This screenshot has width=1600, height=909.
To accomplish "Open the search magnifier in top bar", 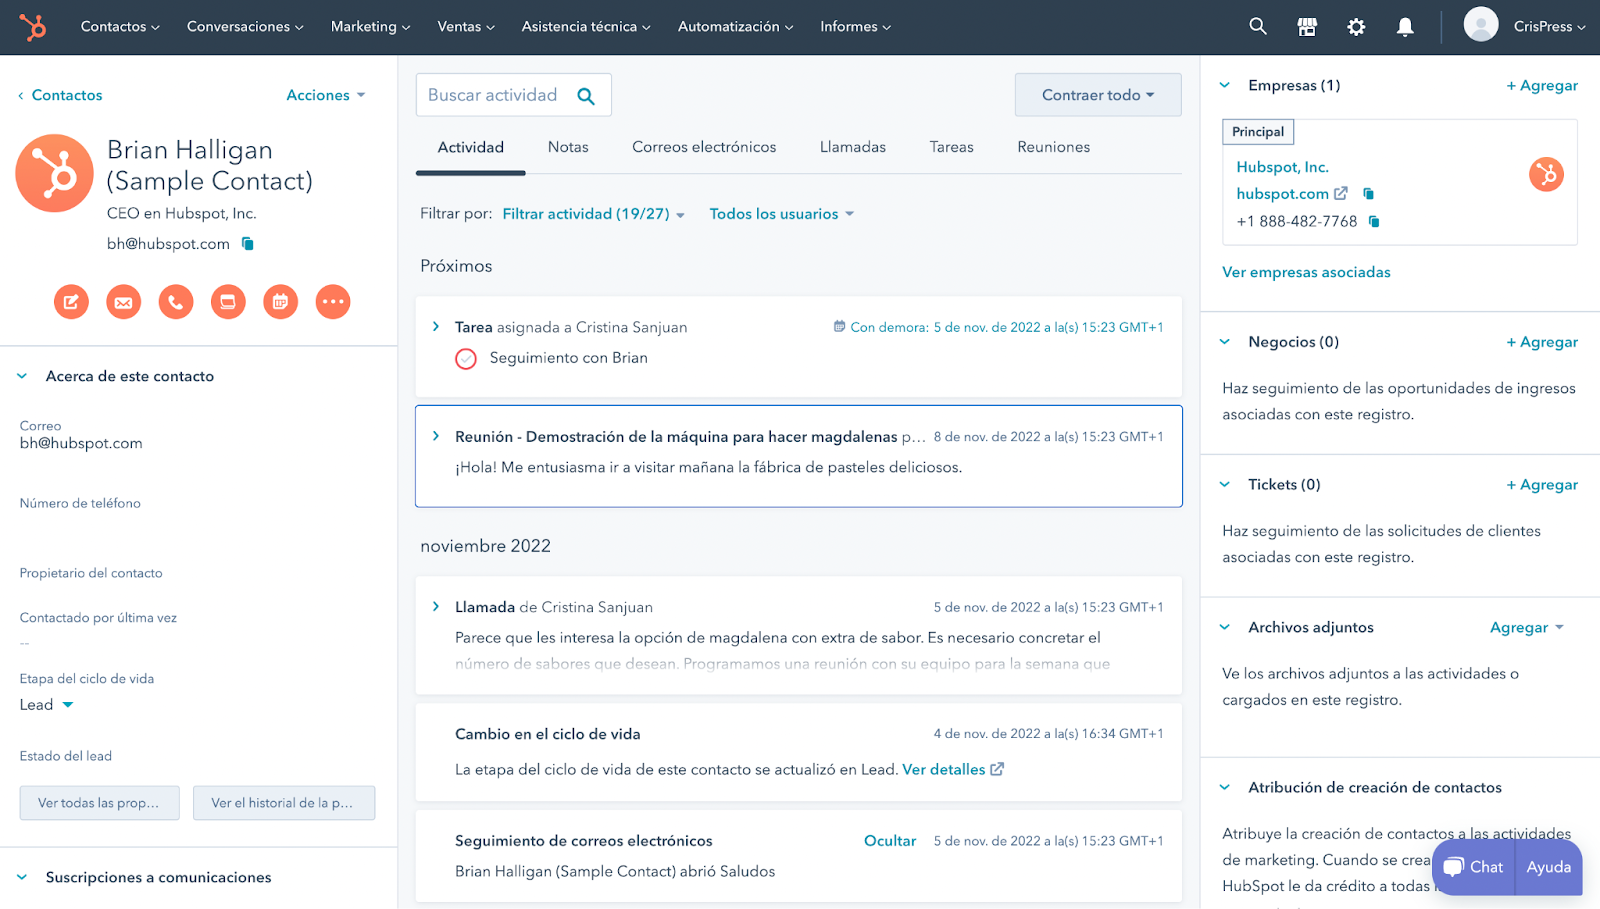I will pos(1258,27).
